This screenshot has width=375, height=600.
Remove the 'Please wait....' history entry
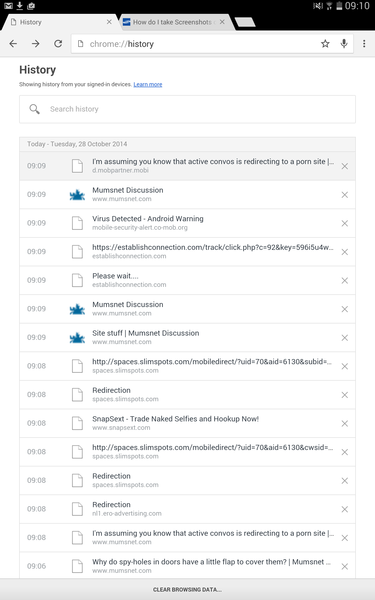click(345, 280)
